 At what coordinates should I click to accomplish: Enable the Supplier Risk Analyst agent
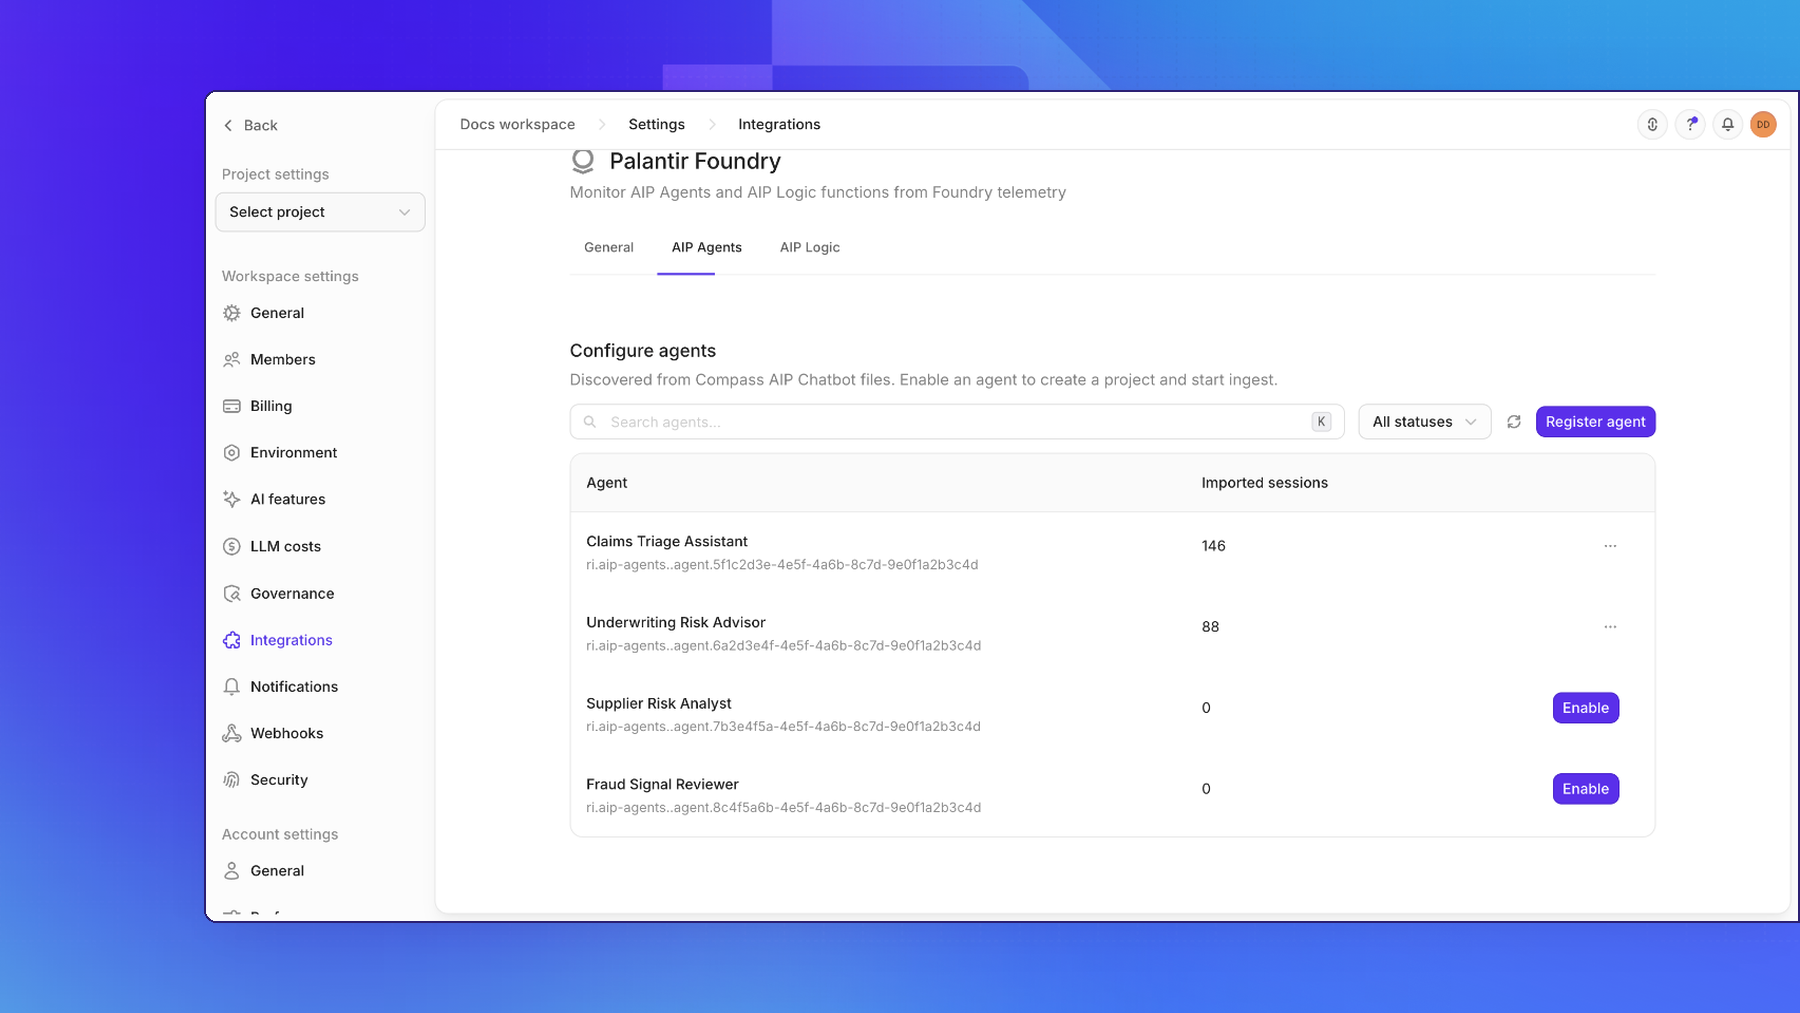(x=1585, y=708)
